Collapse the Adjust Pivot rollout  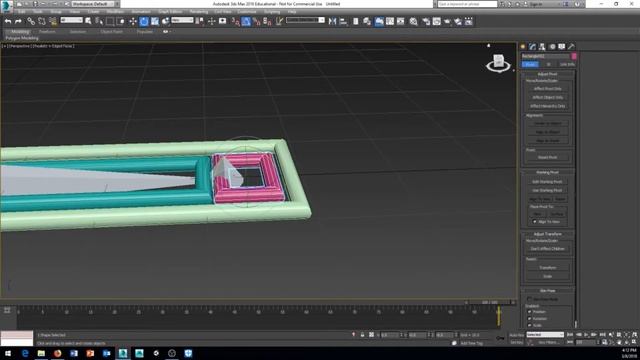(x=547, y=74)
